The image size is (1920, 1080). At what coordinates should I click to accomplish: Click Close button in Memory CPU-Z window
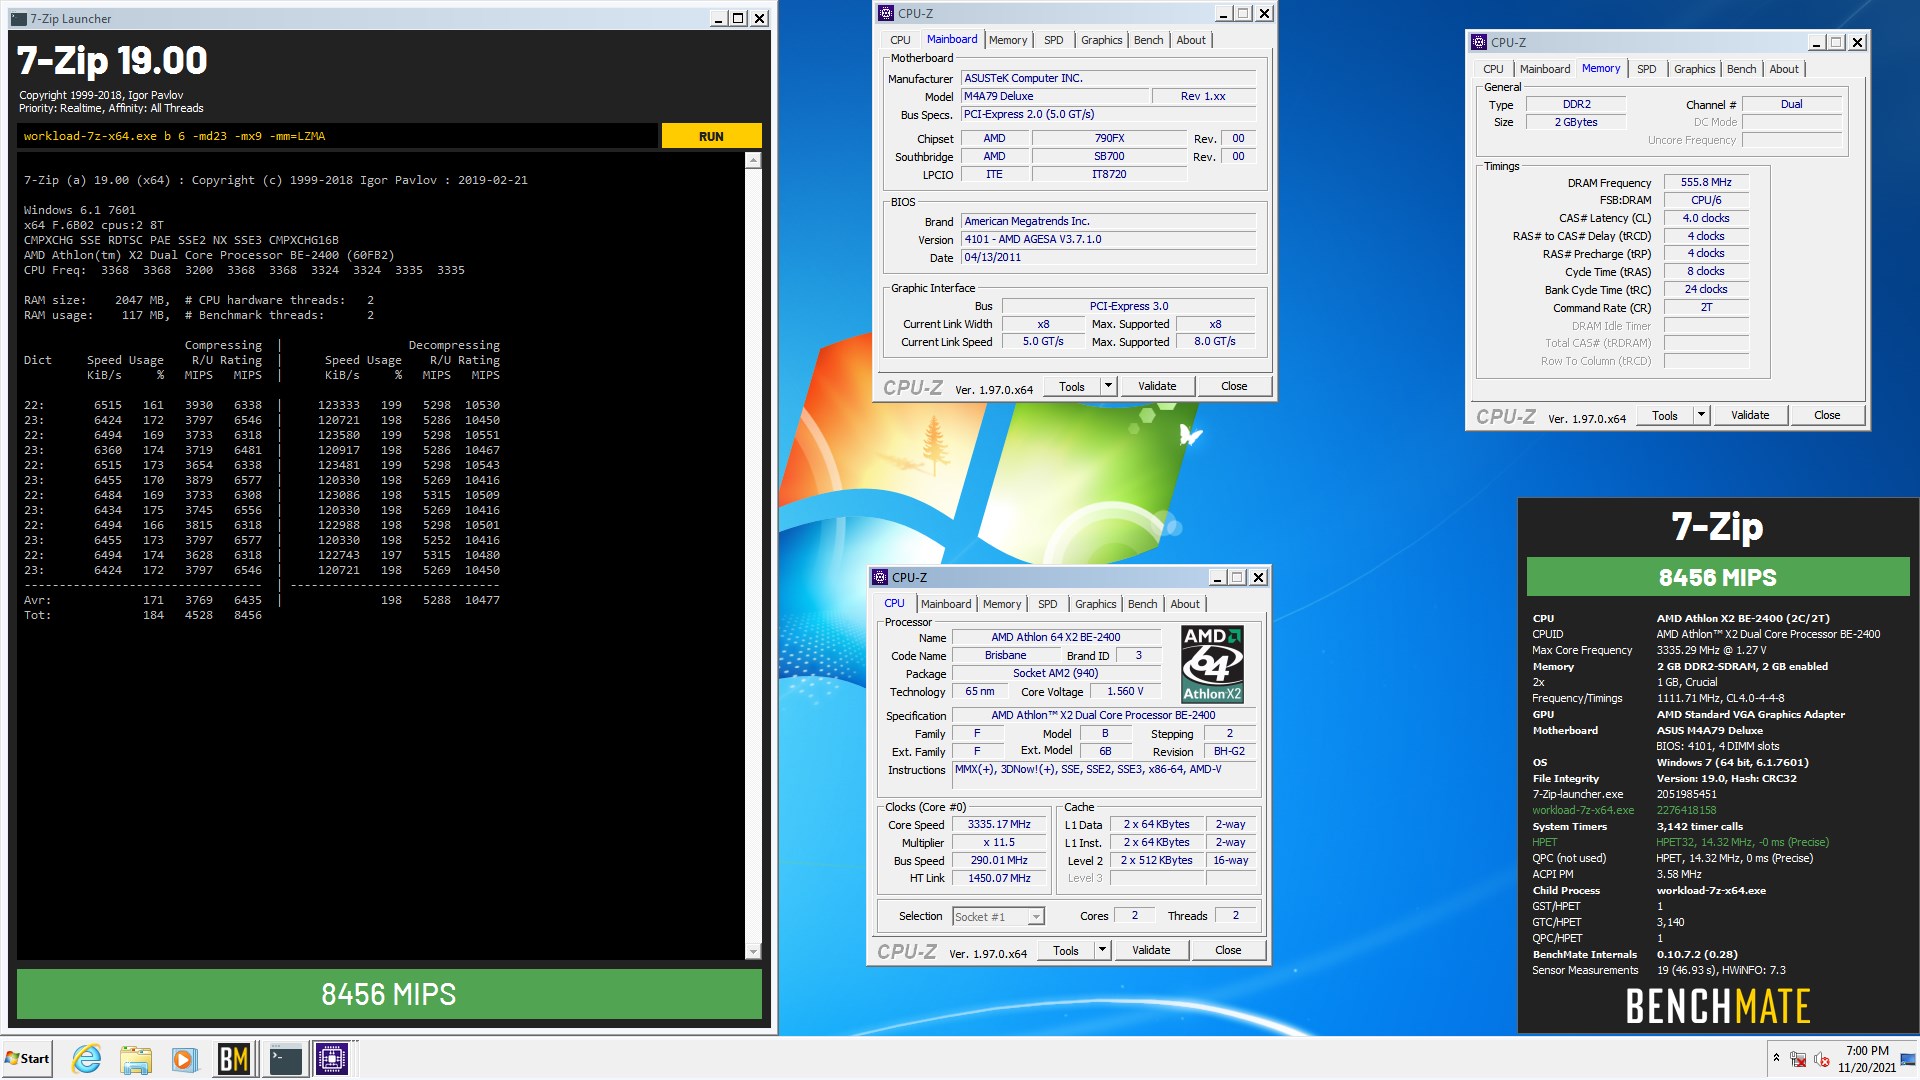pyautogui.click(x=1827, y=415)
